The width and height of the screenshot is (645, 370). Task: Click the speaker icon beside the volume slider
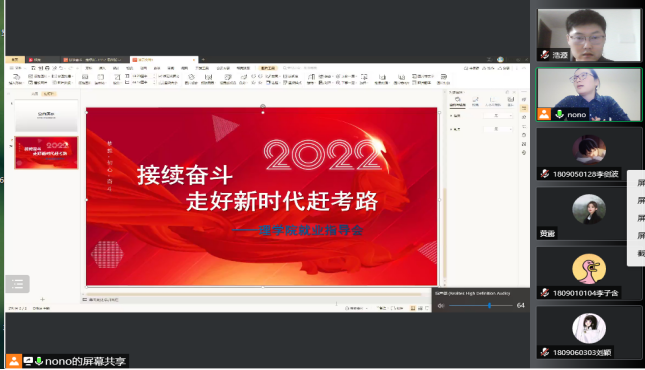[x=441, y=306]
